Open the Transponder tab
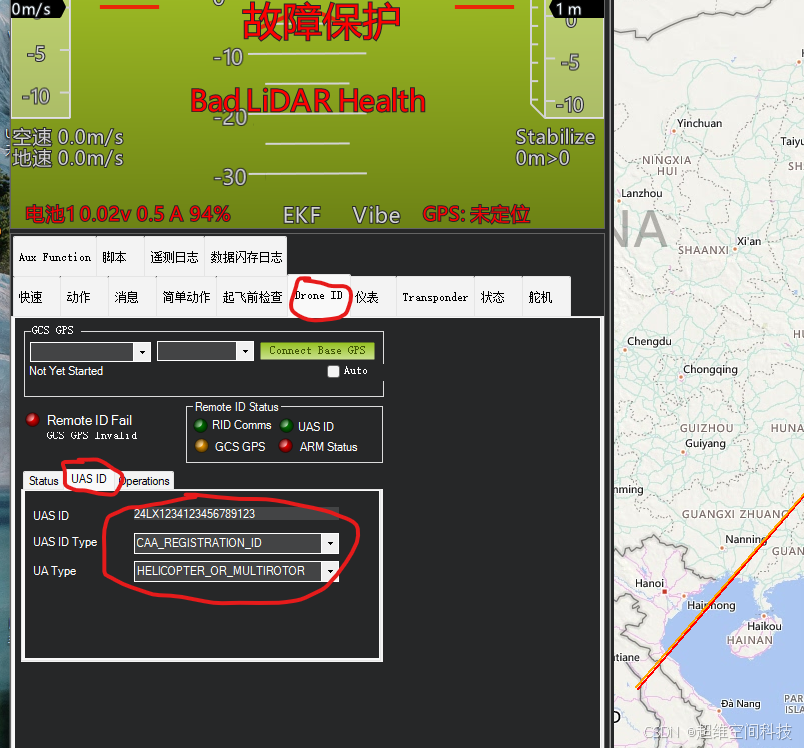 click(x=435, y=297)
